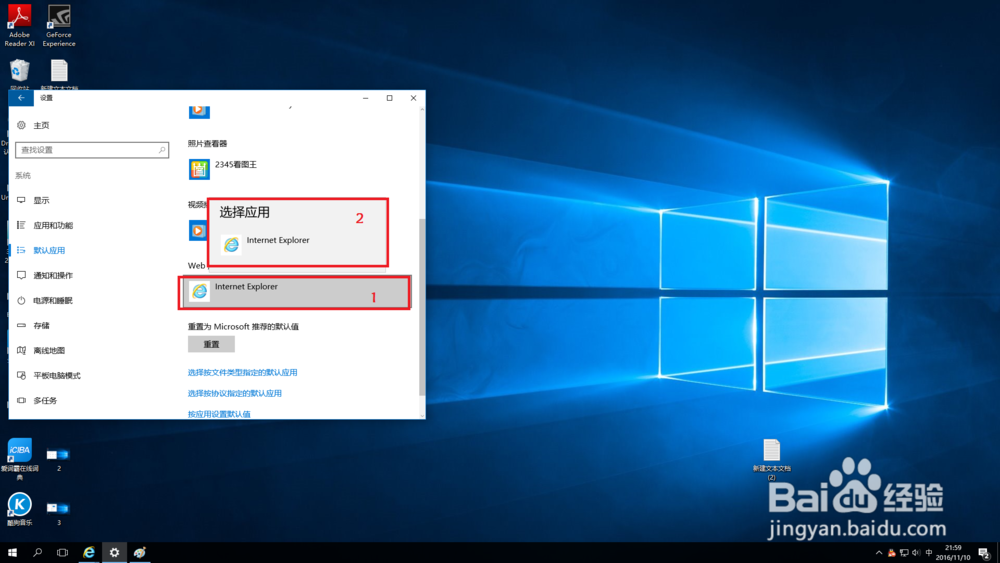Screen dimensions: 1000x563
Task: Open 按应用设置默认值 link
Action: 219,414
